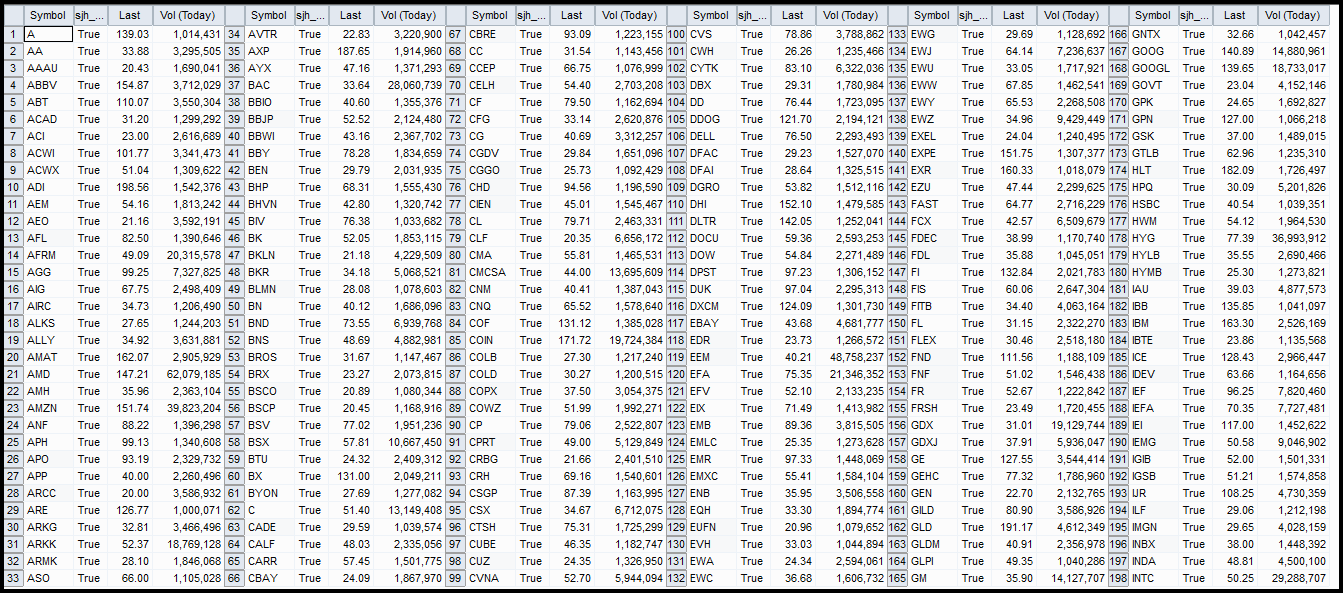Click the True cell in the EWC row

click(x=752, y=578)
